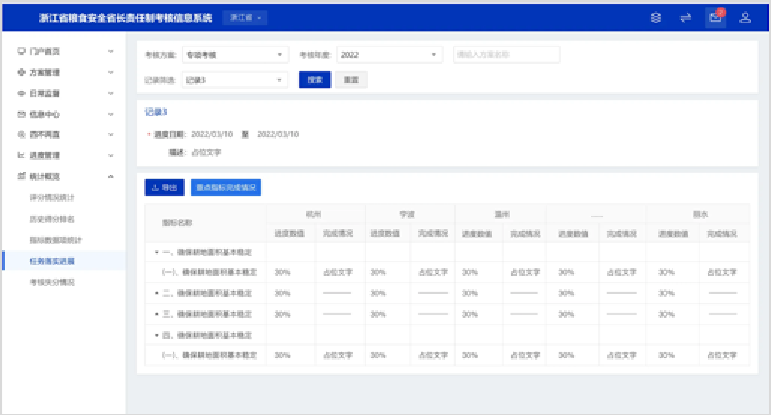The height and width of the screenshot is (415, 771).
Task: Open the 记录筛选 dropdown showing 记录3
Action: (237, 79)
